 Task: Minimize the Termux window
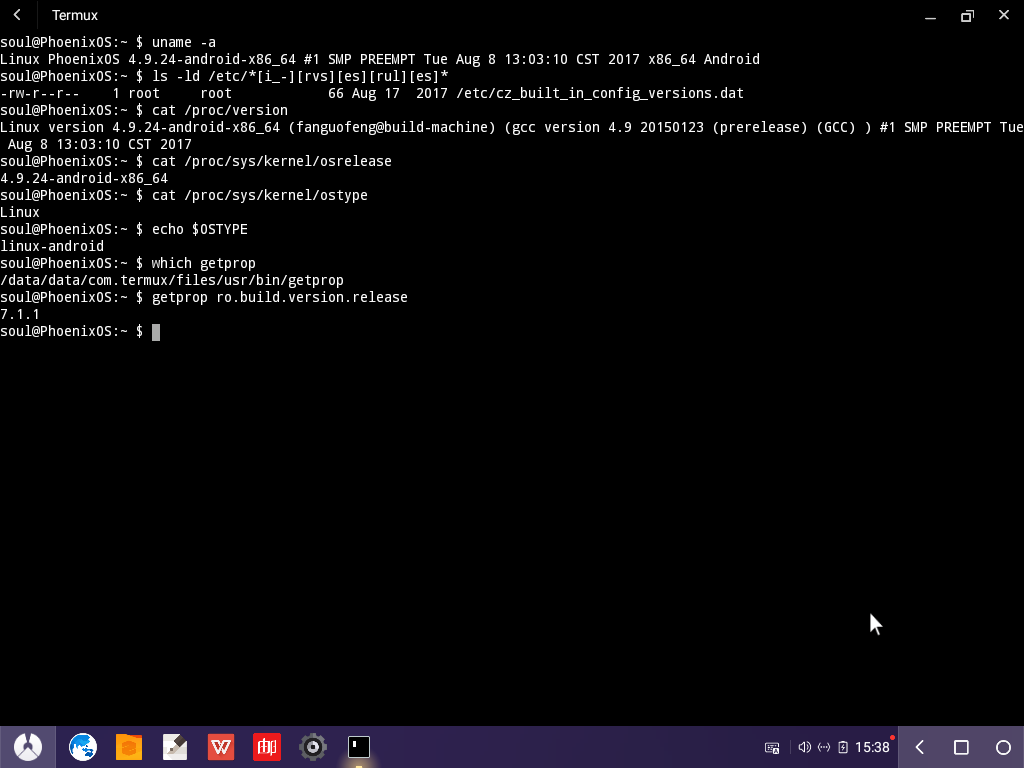pyautogui.click(x=931, y=16)
